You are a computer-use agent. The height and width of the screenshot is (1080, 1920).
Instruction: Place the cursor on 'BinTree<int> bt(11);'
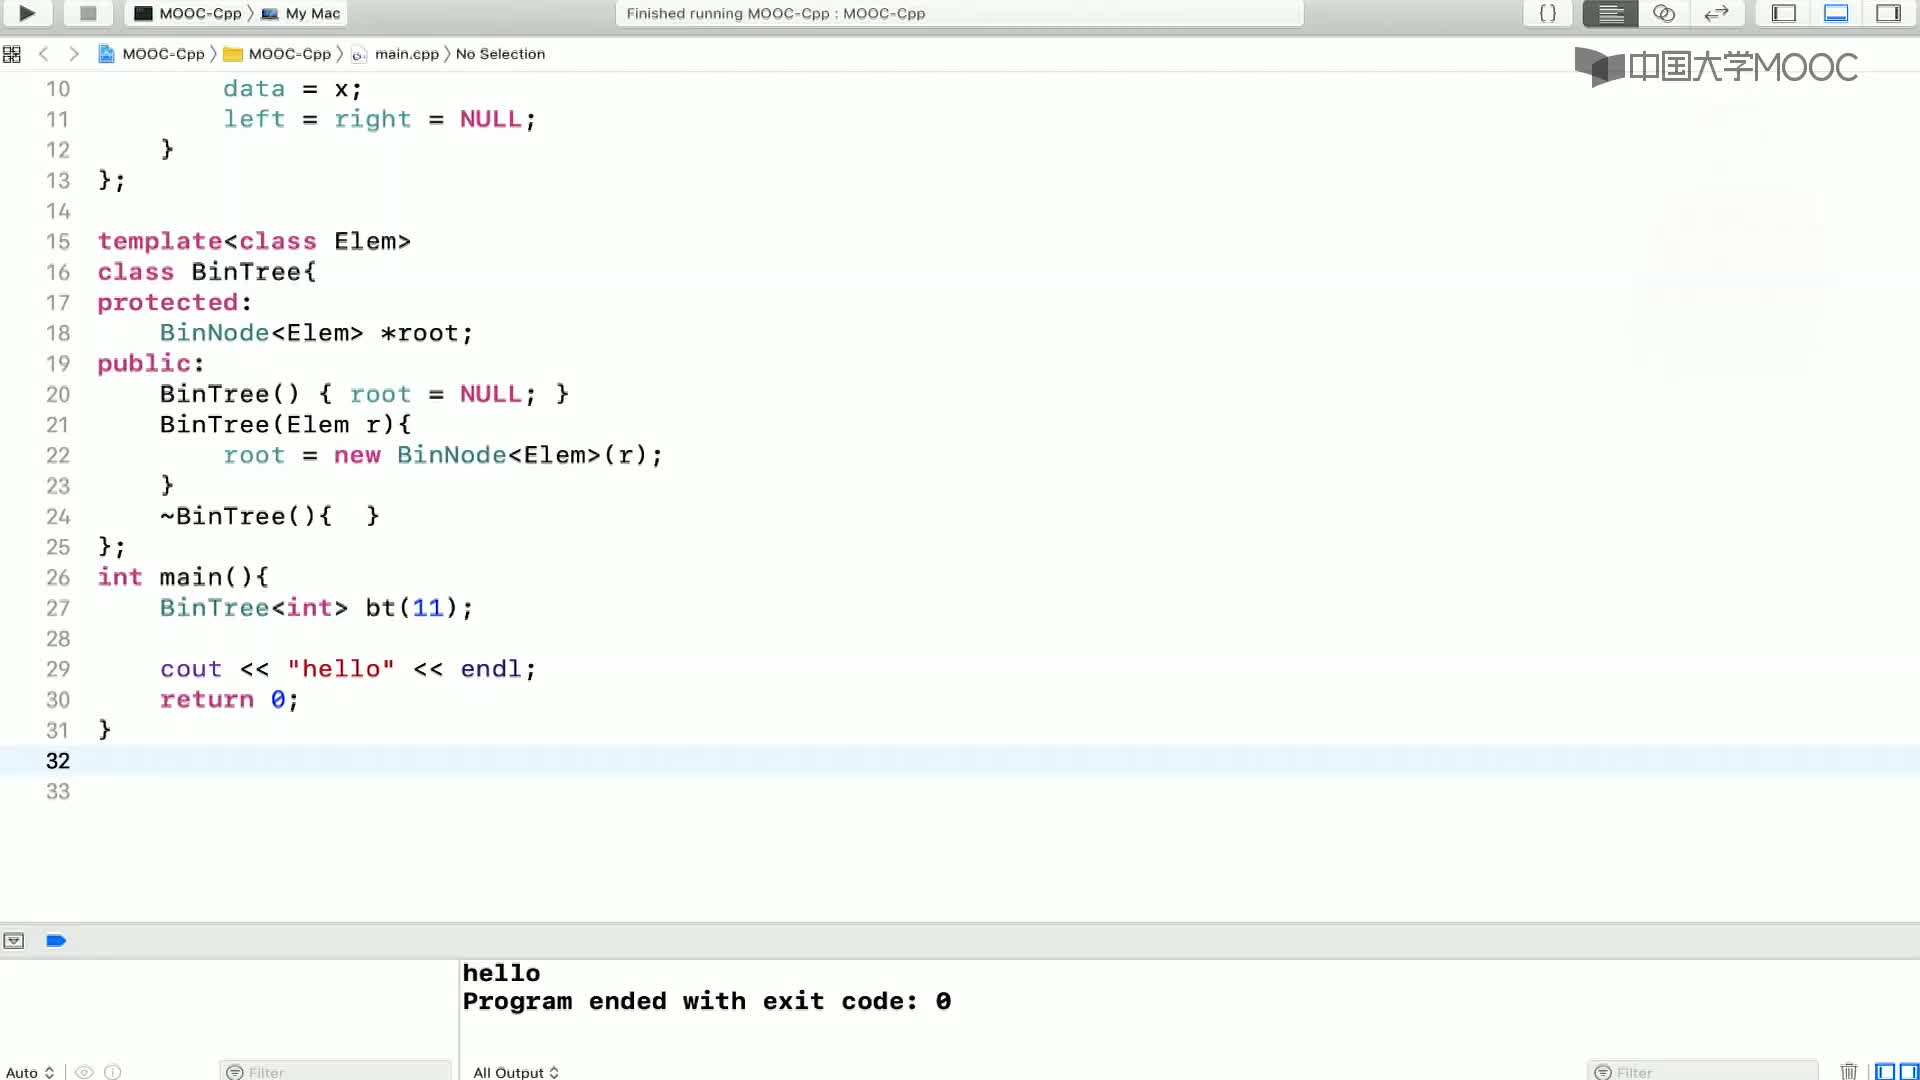pos(316,608)
